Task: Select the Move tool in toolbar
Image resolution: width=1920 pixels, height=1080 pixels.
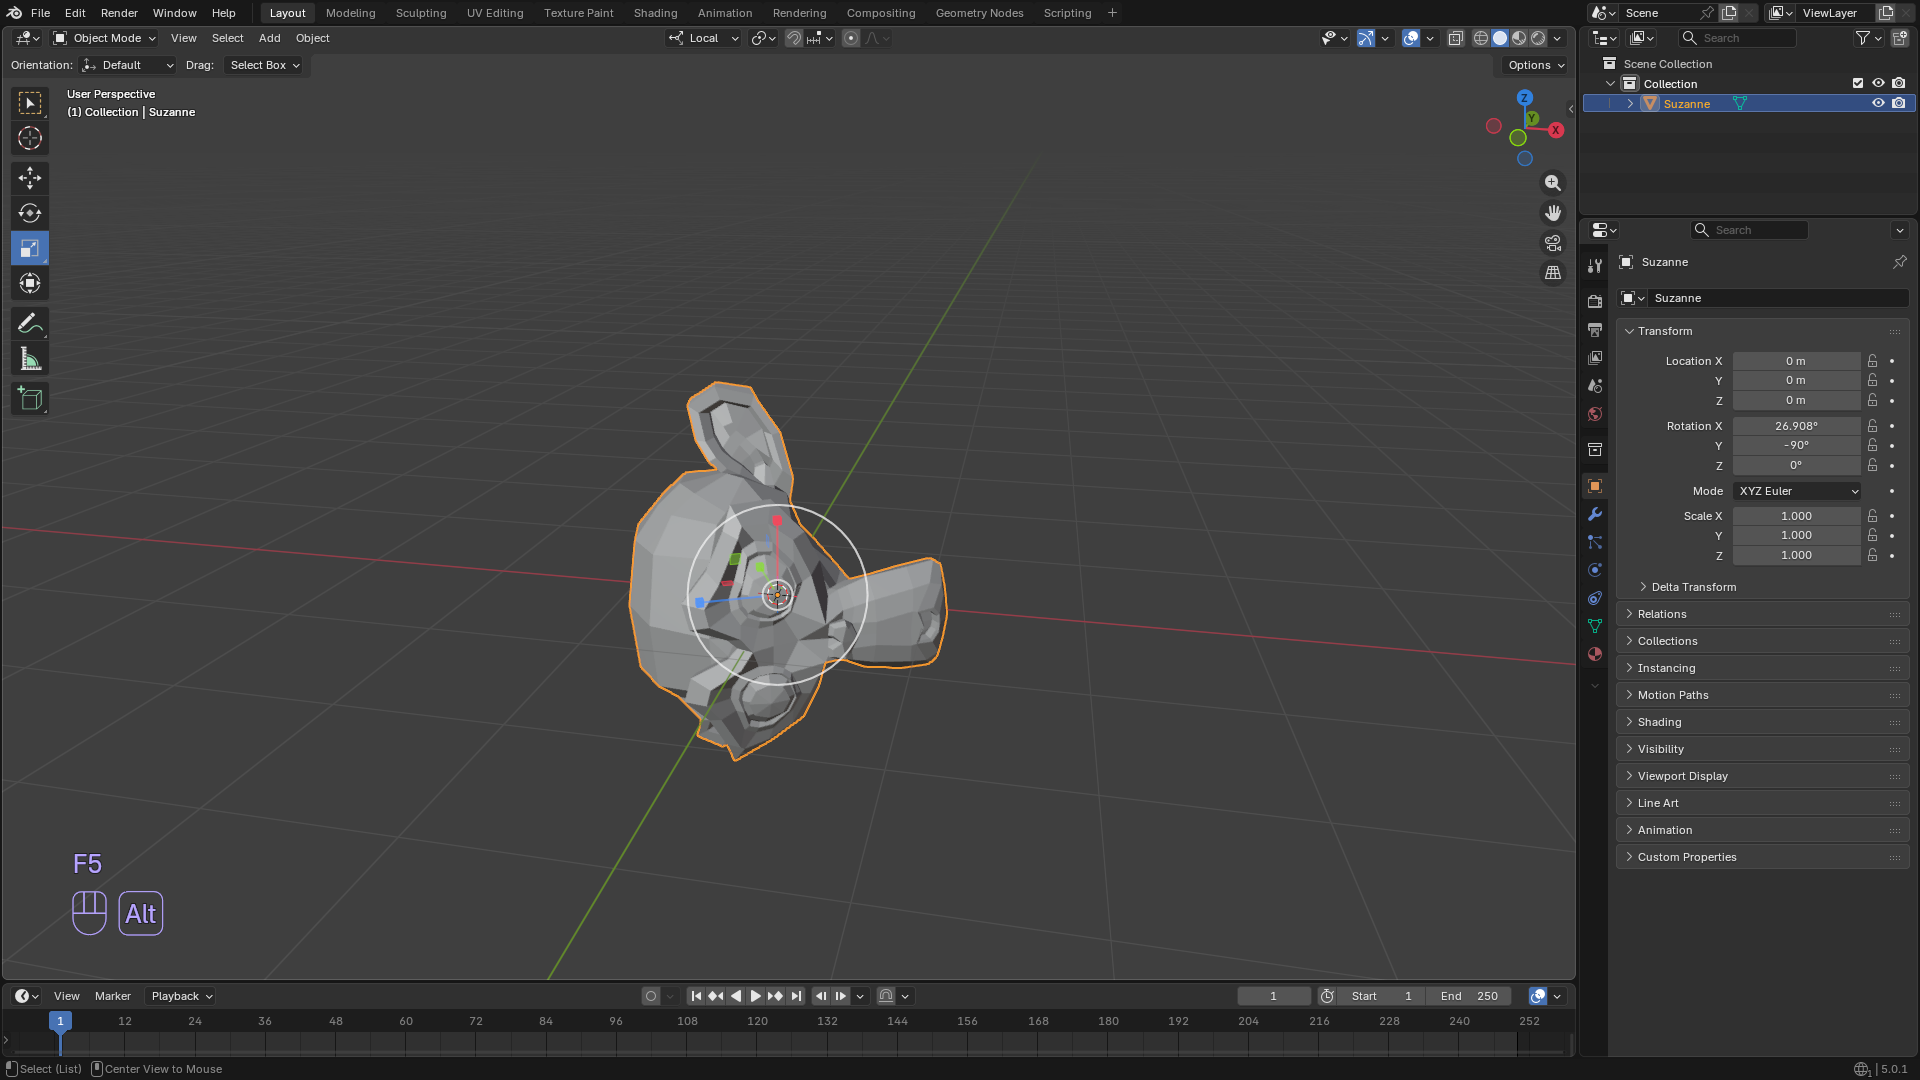Action: 30,178
